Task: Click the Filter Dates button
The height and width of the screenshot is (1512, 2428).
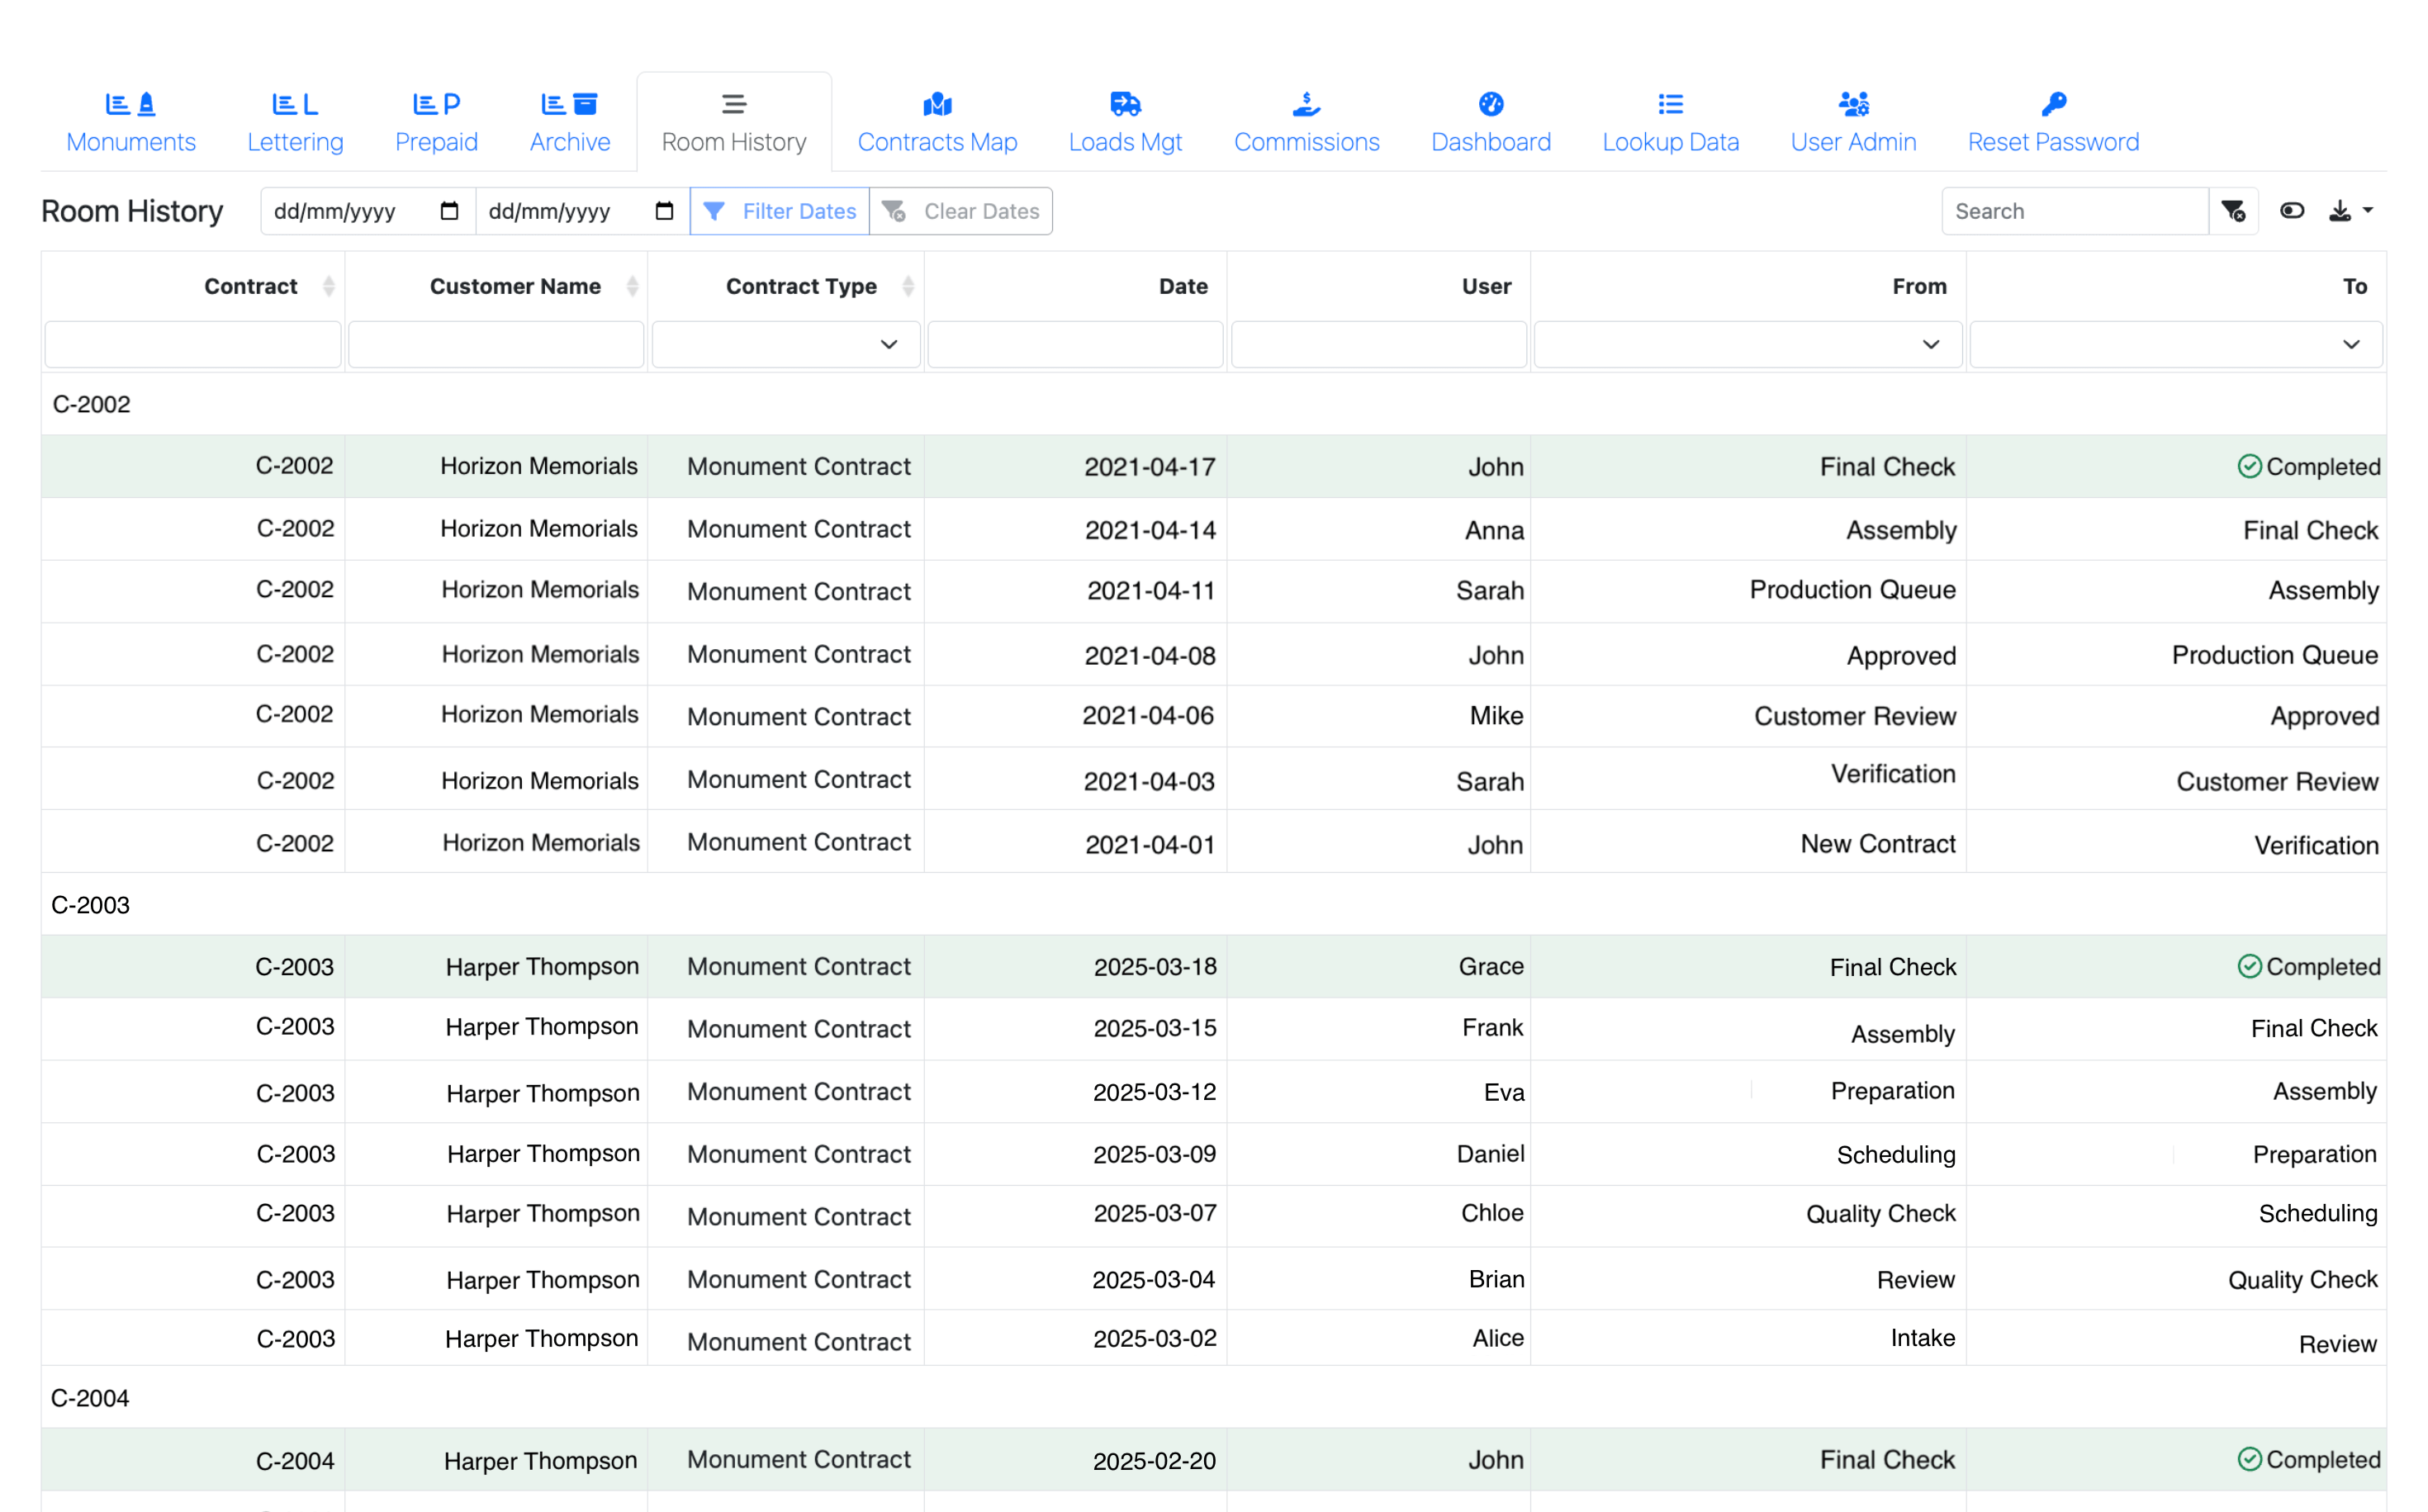Action: tap(779, 211)
